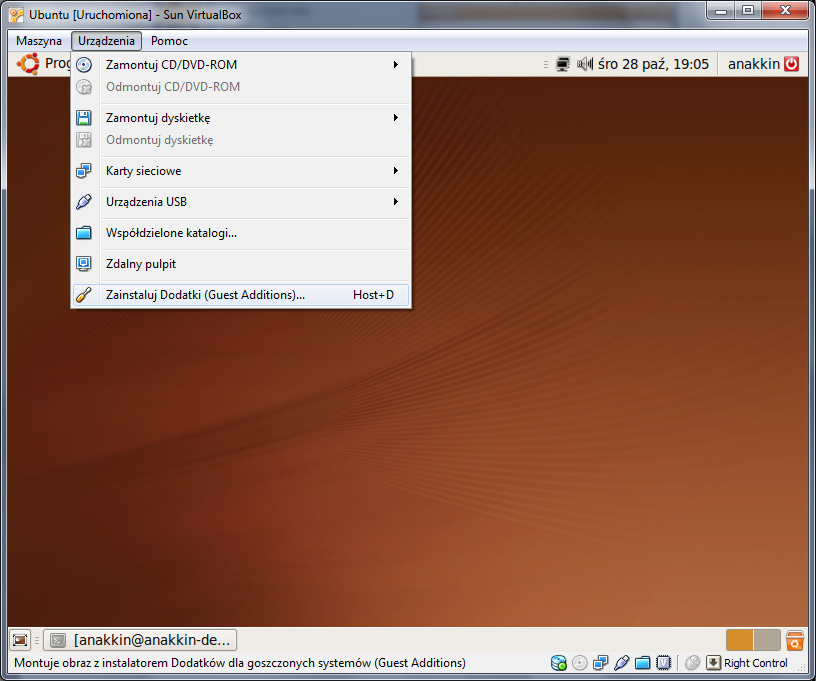Open the Zamontuj CD/DVD-ROM submenu
This screenshot has height=681, width=816.
240,65
